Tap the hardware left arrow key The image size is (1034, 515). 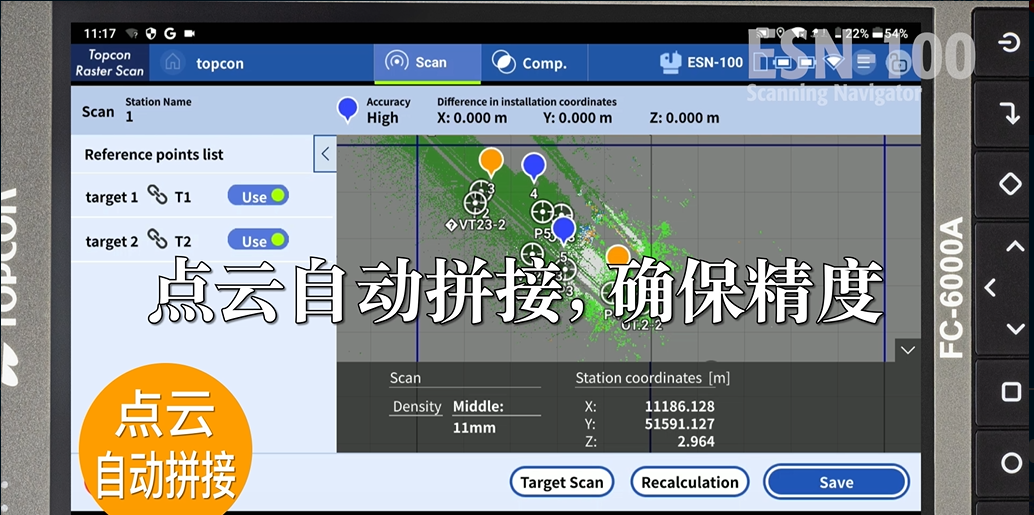pyautogui.click(x=990, y=288)
